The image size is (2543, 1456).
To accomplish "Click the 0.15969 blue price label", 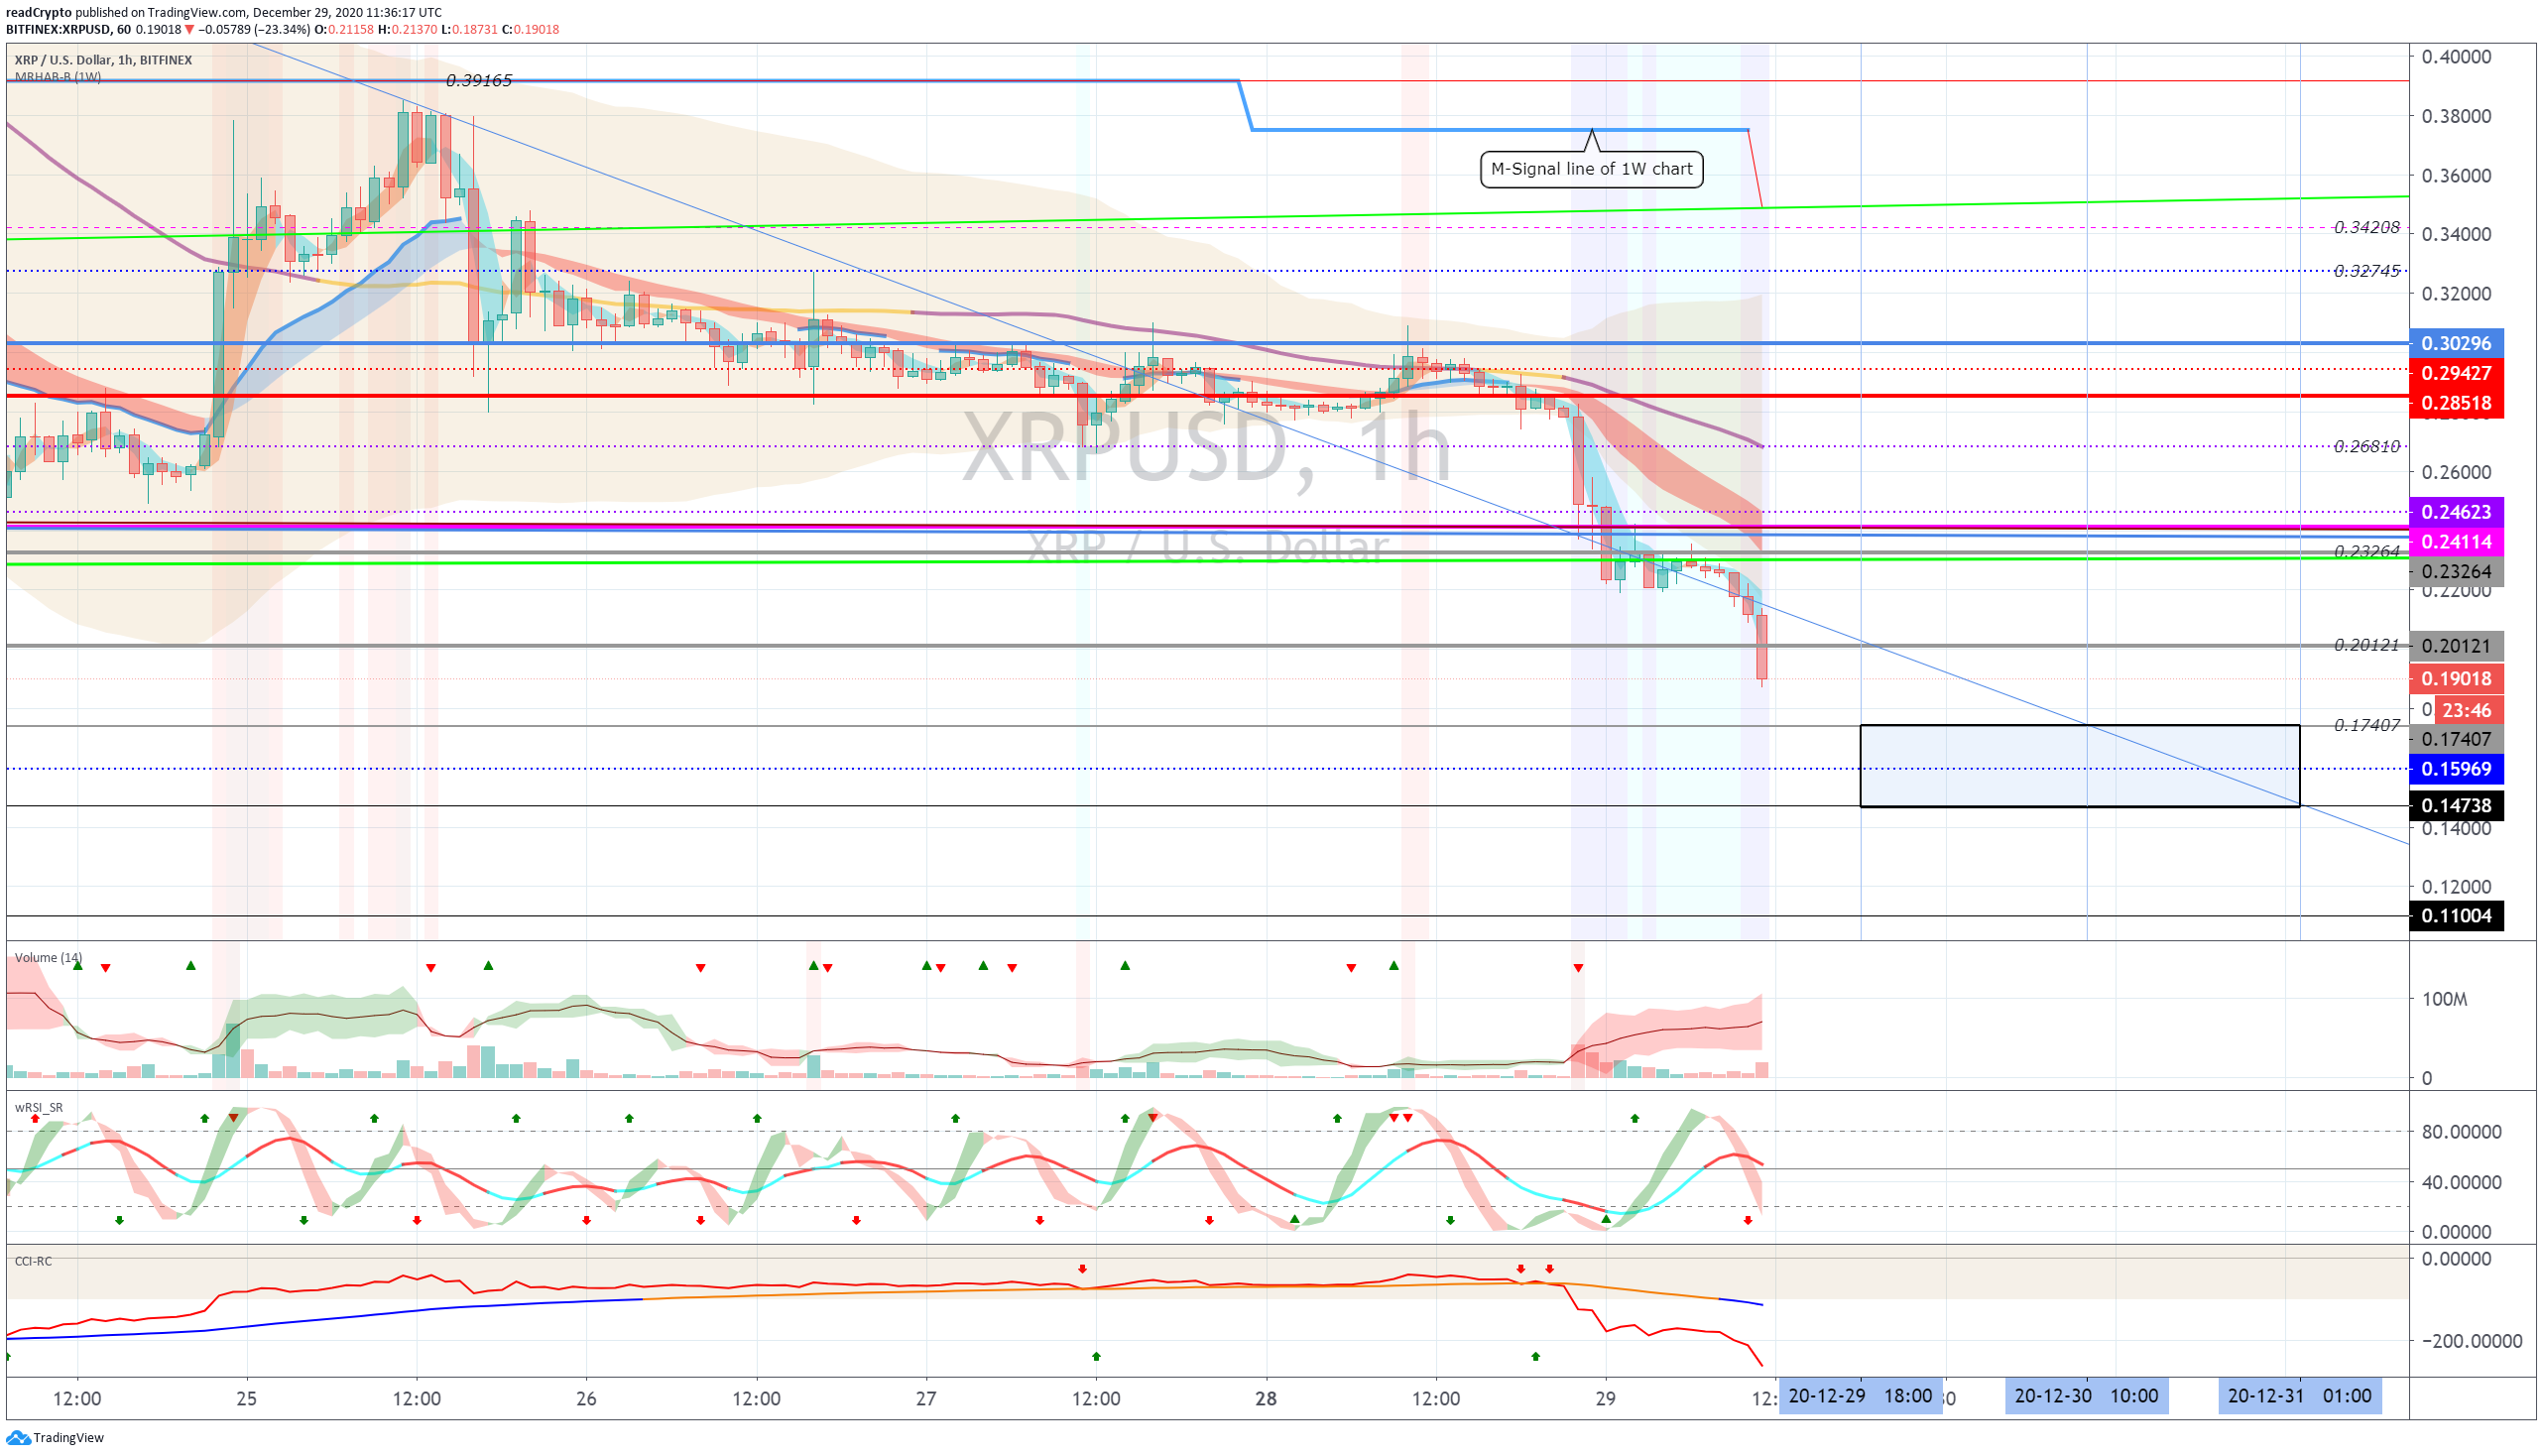I will 2455,769.
